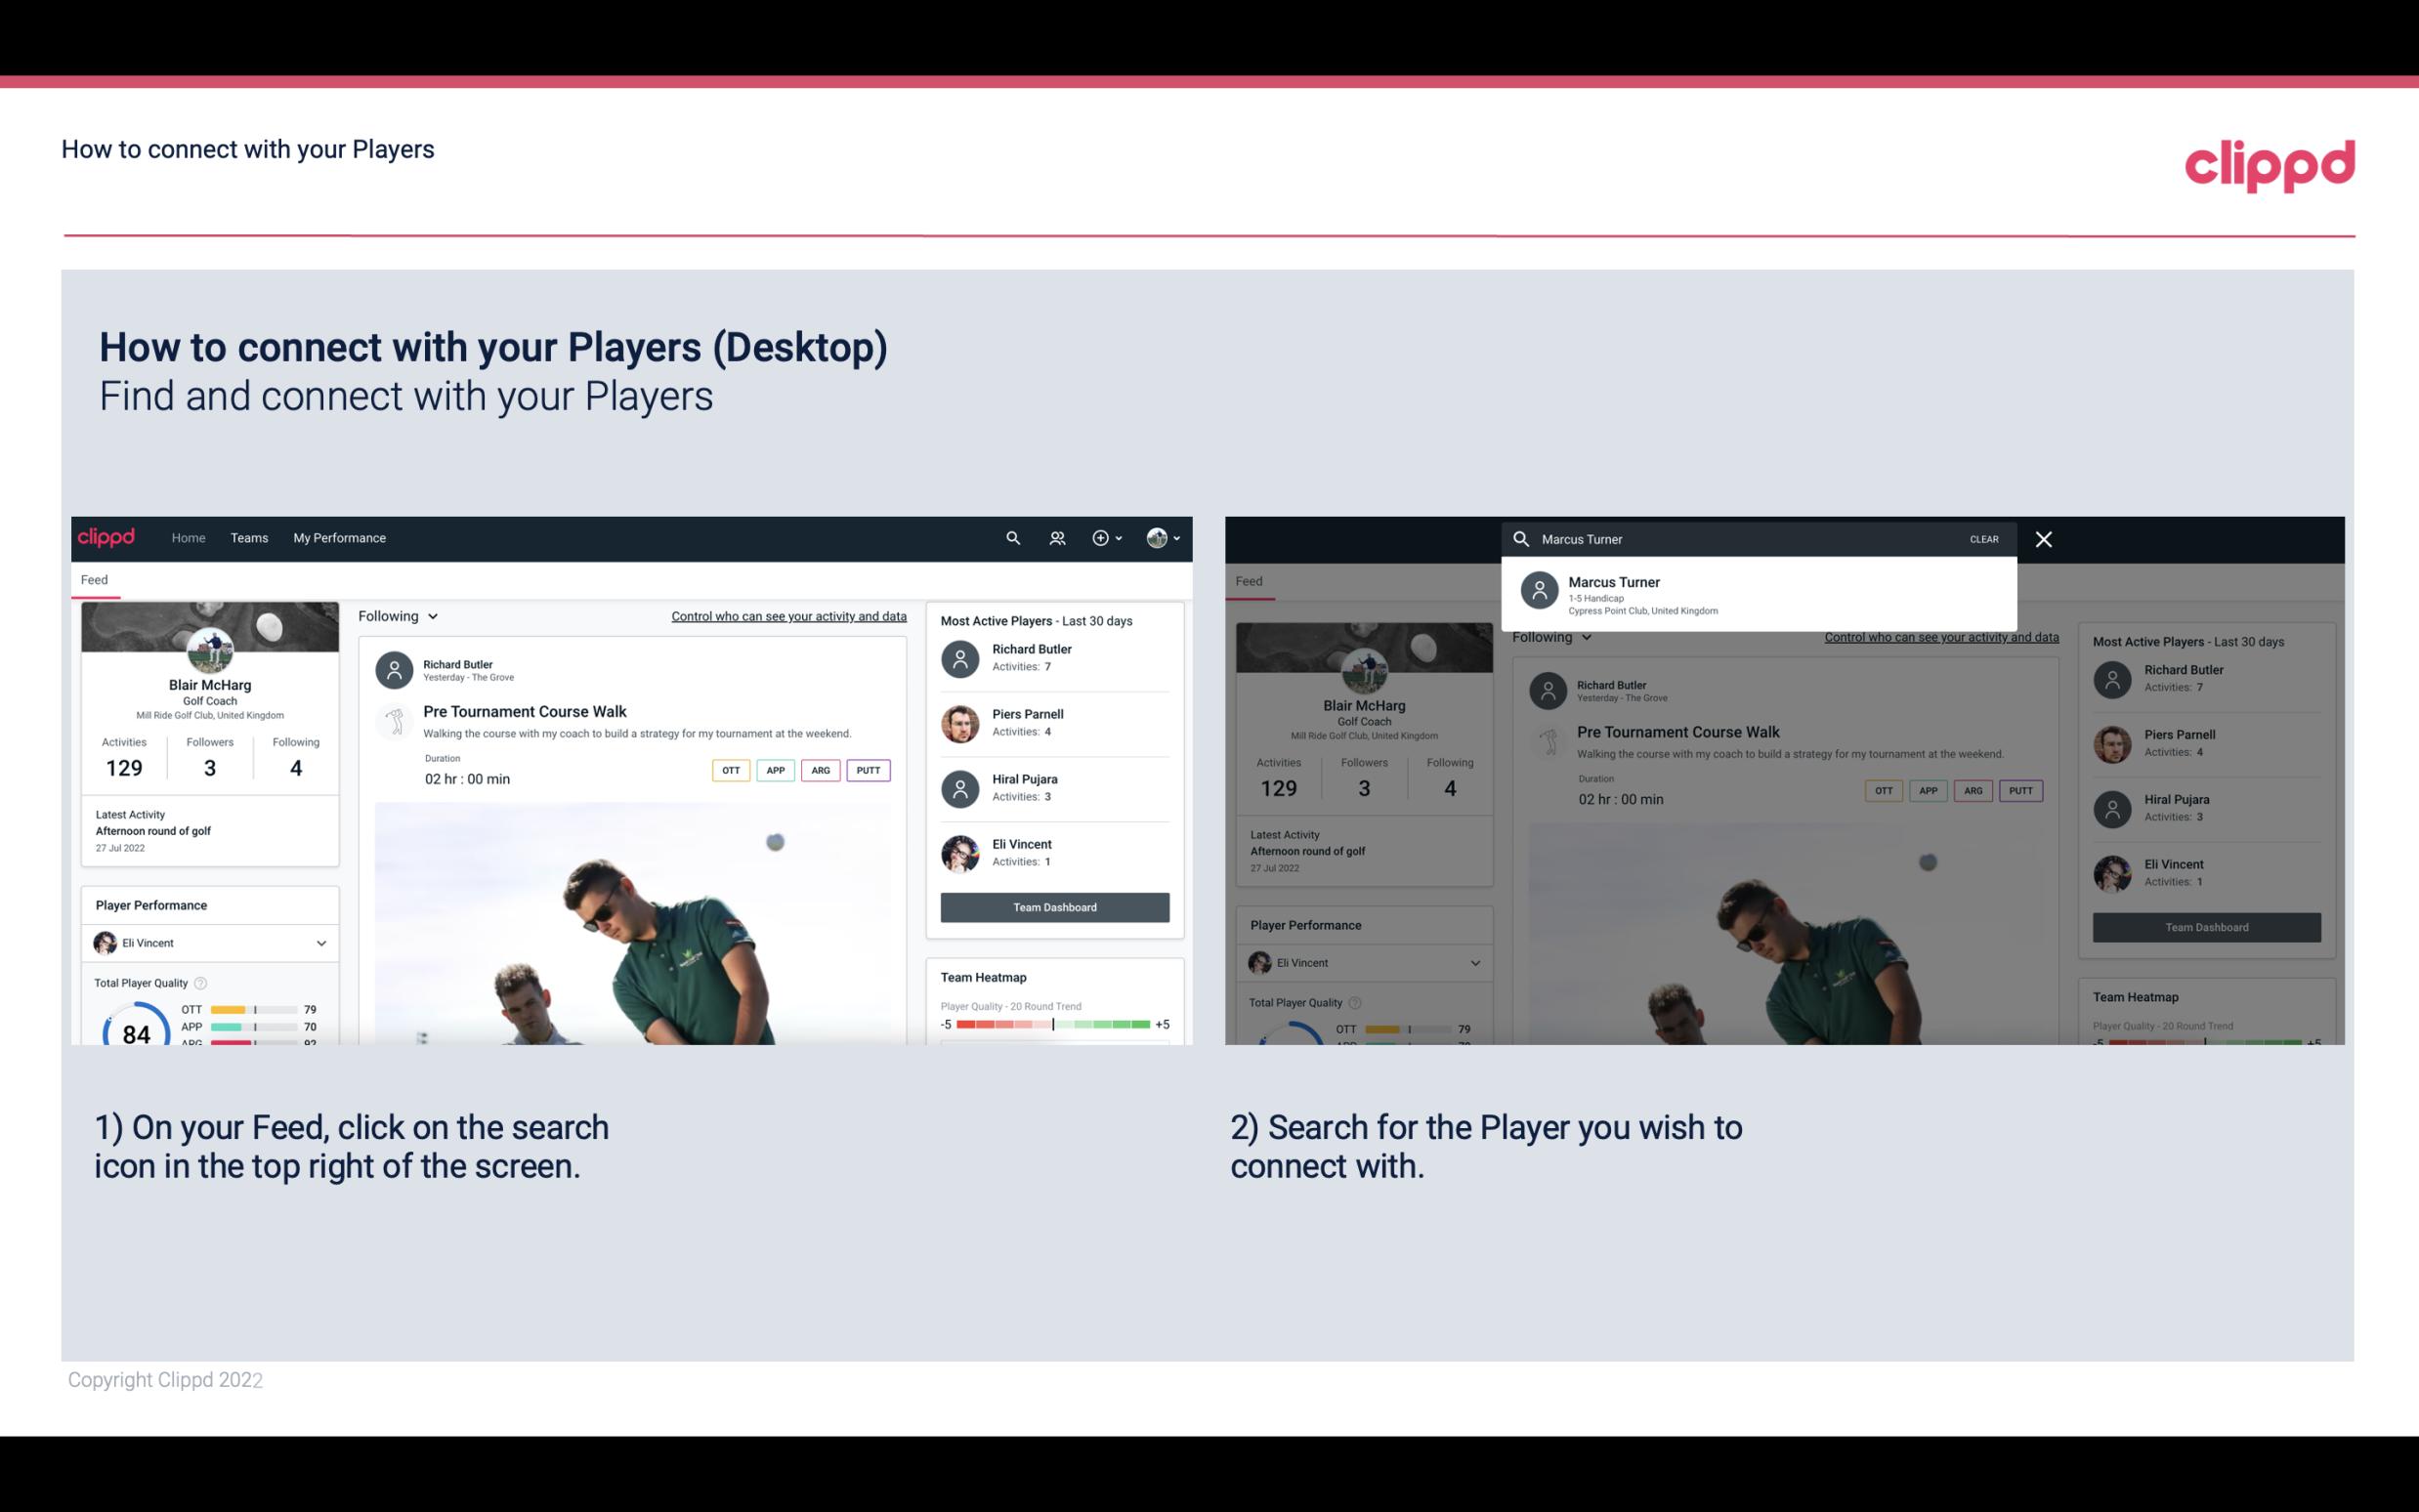Click the APP performance tag icon

point(775,770)
